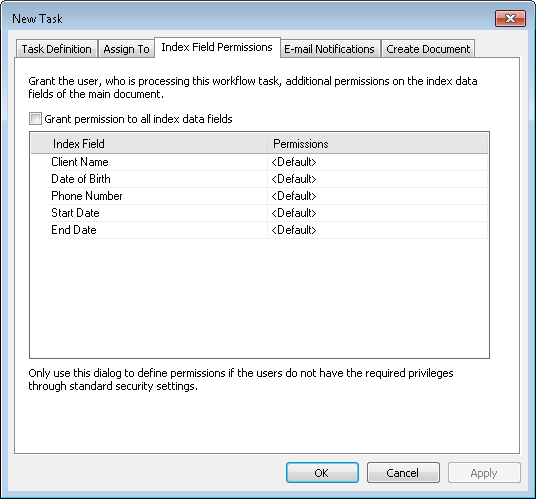The height and width of the screenshot is (499, 536).
Task: Open permissions cell for Phone Number
Action: [x=377, y=196]
